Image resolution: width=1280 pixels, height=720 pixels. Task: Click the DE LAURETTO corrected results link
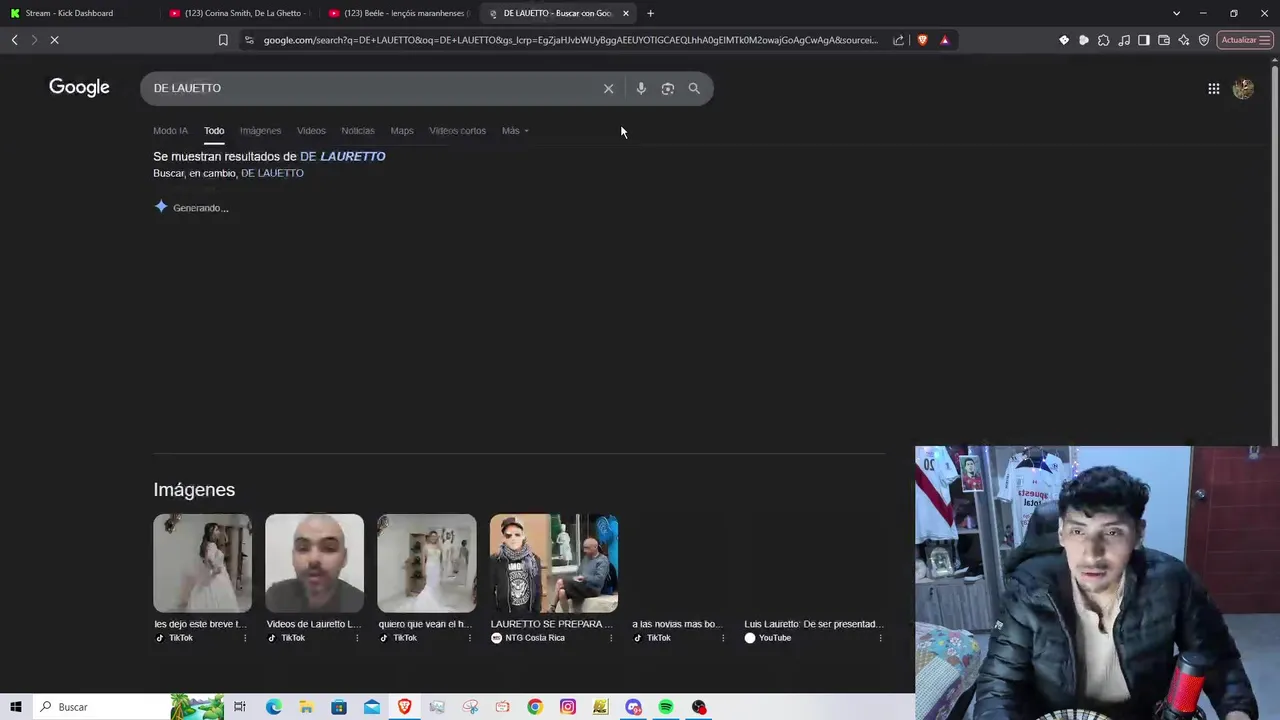point(342,156)
